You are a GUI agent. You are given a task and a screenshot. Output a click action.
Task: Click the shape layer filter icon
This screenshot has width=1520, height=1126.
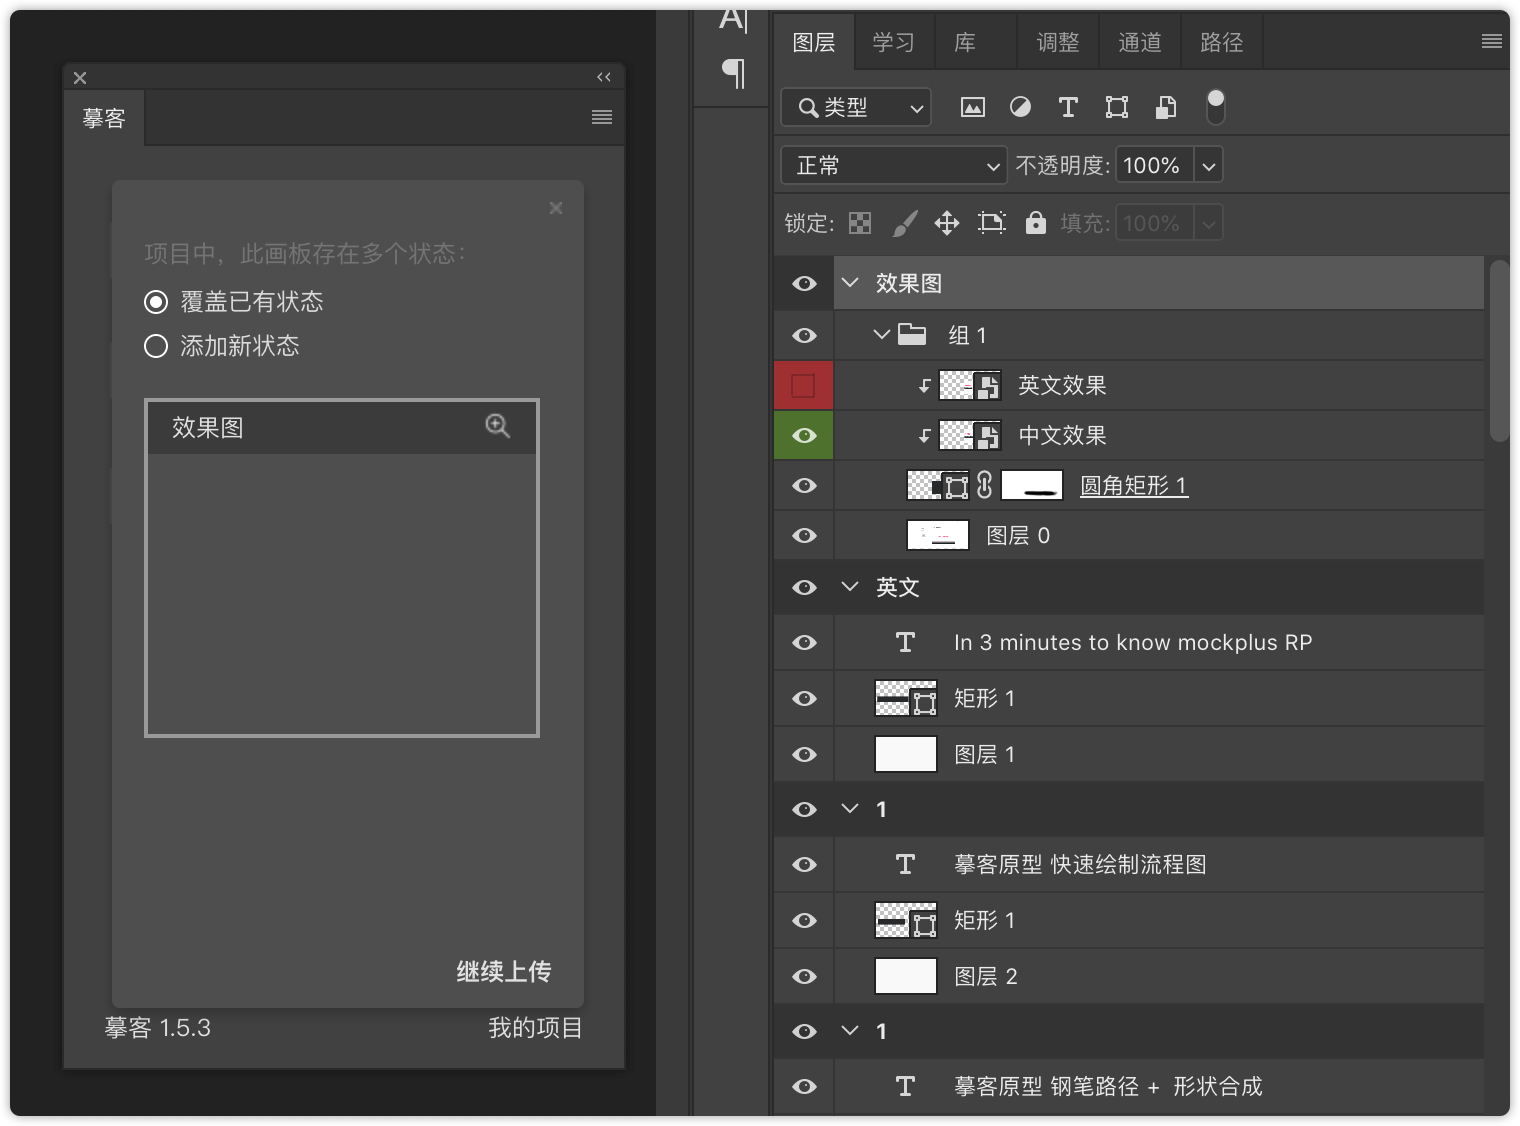(x=1116, y=107)
